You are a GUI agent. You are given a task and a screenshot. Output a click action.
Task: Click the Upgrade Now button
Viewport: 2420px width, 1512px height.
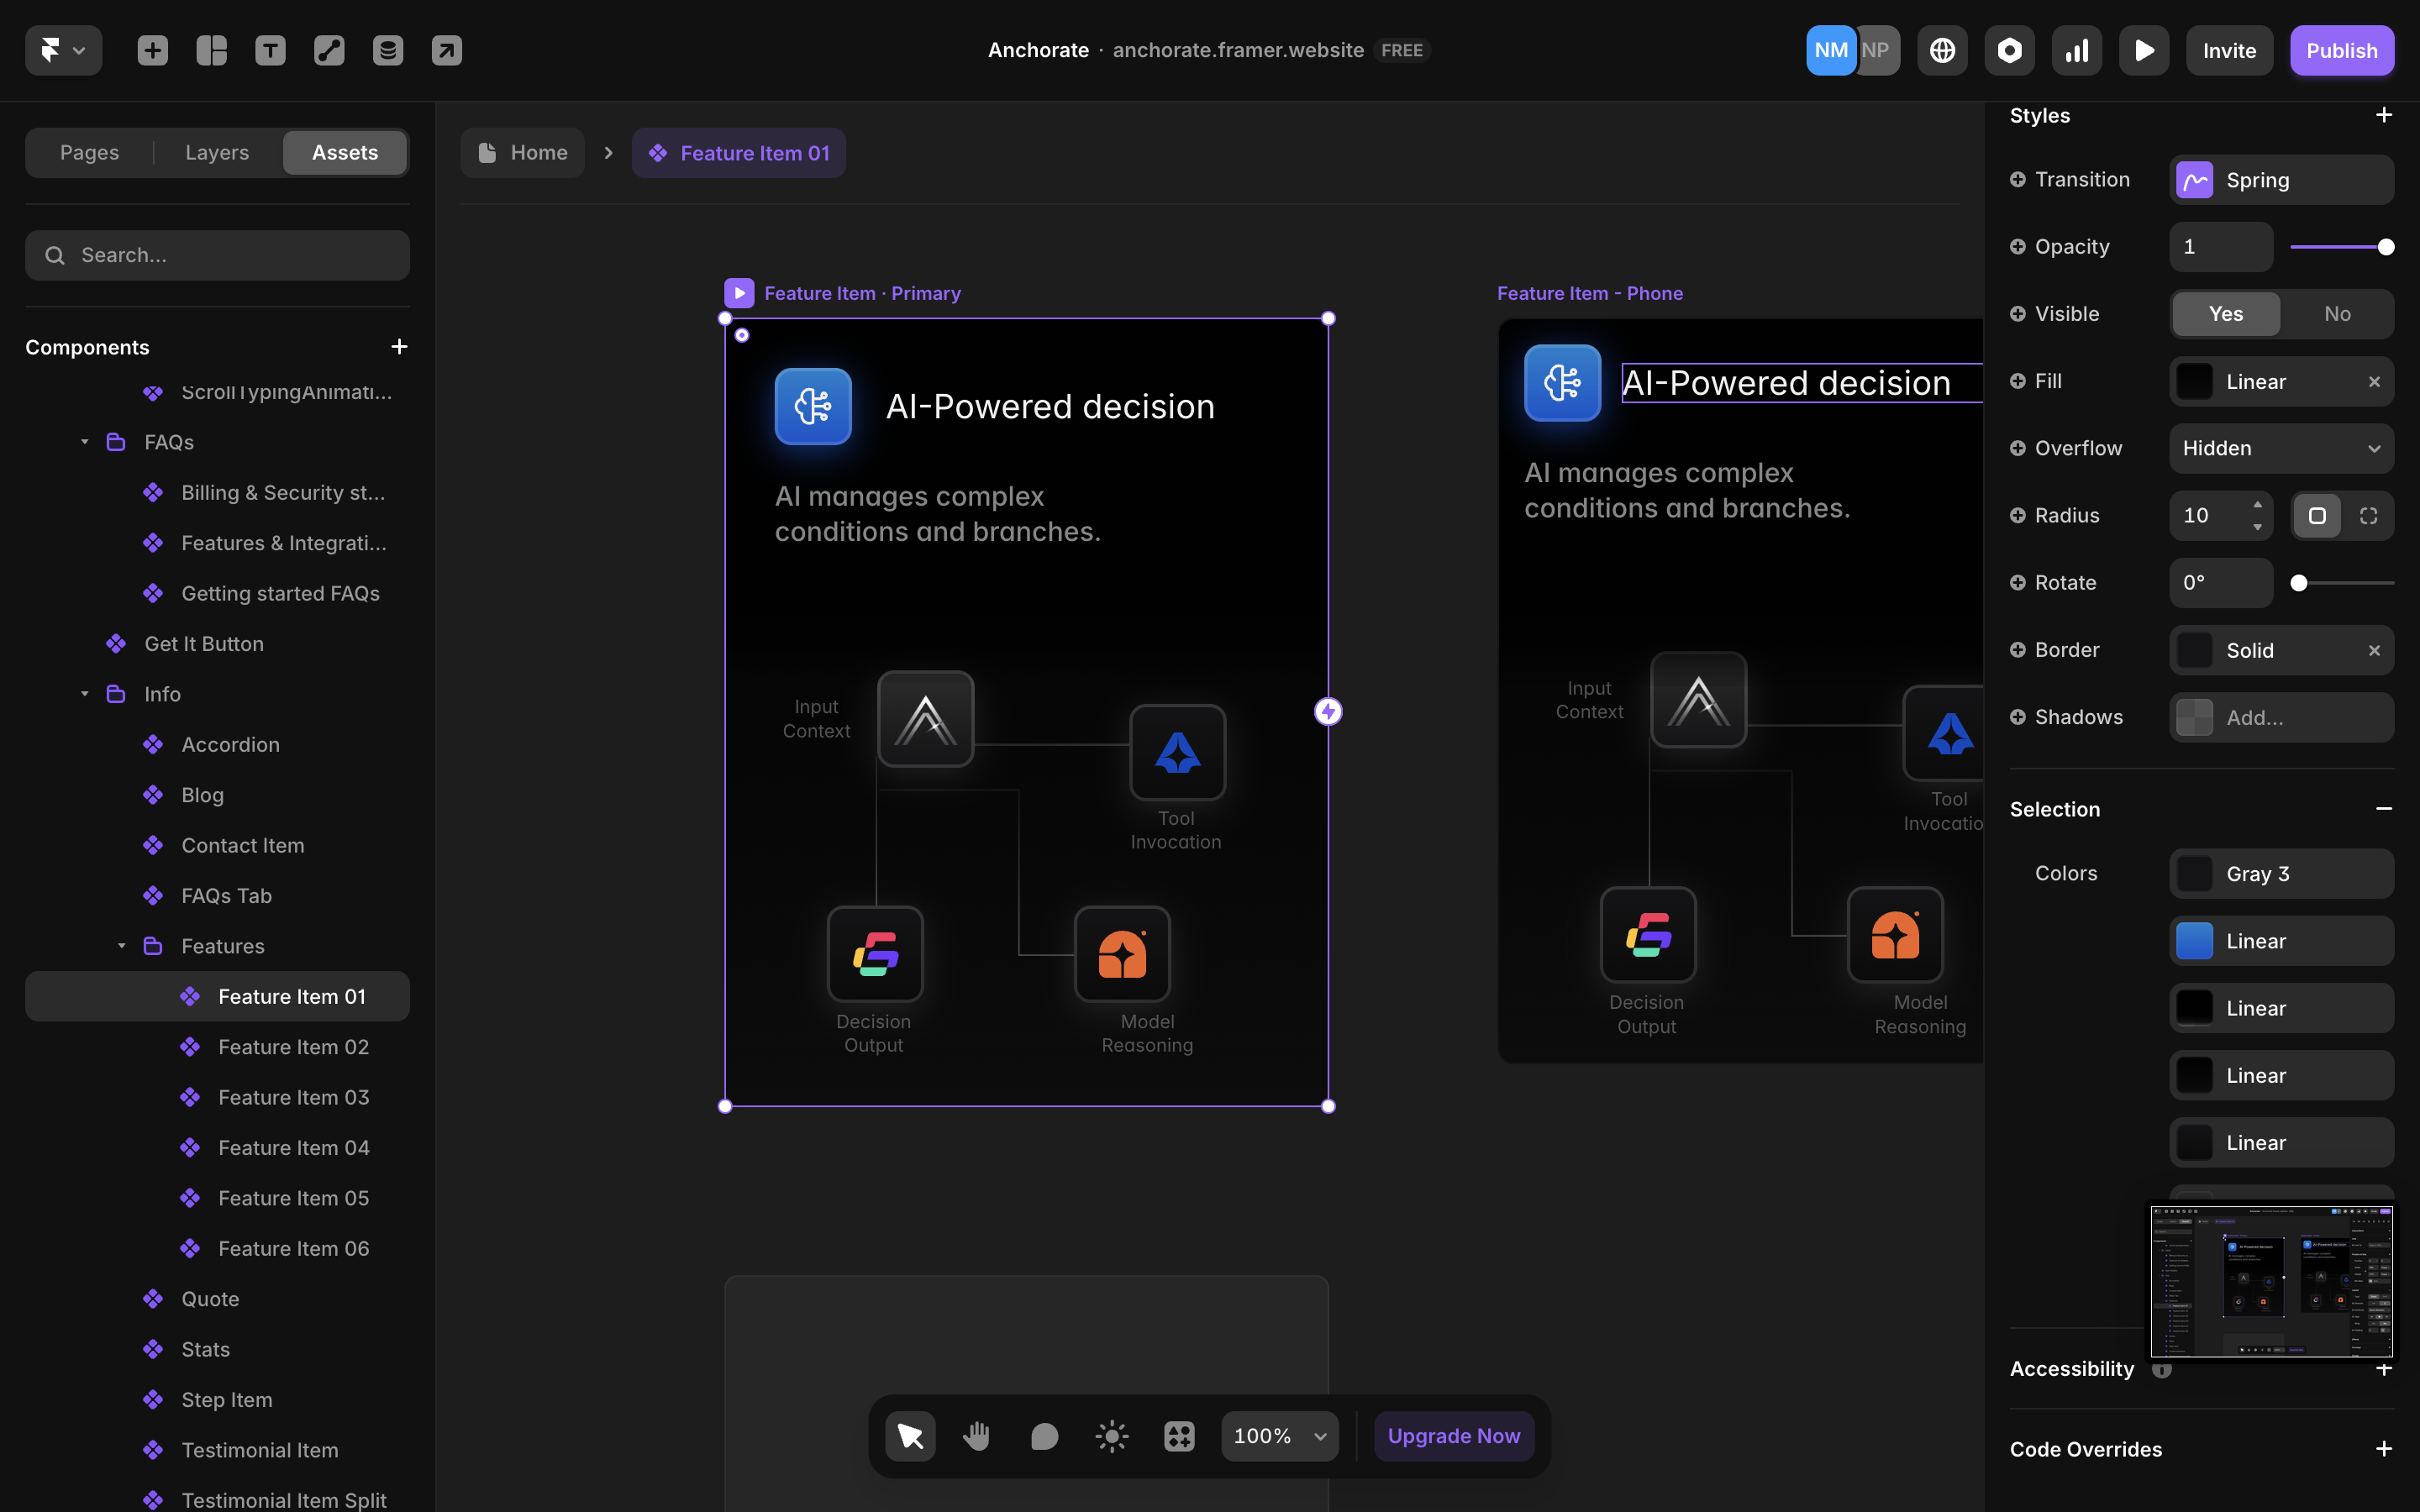point(1453,1436)
